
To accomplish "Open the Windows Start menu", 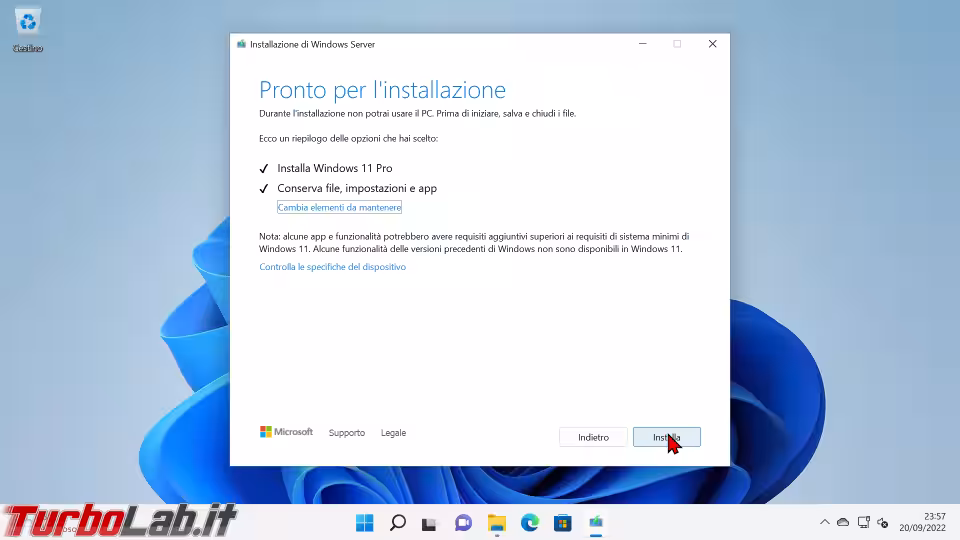I will tap(364, 523).
